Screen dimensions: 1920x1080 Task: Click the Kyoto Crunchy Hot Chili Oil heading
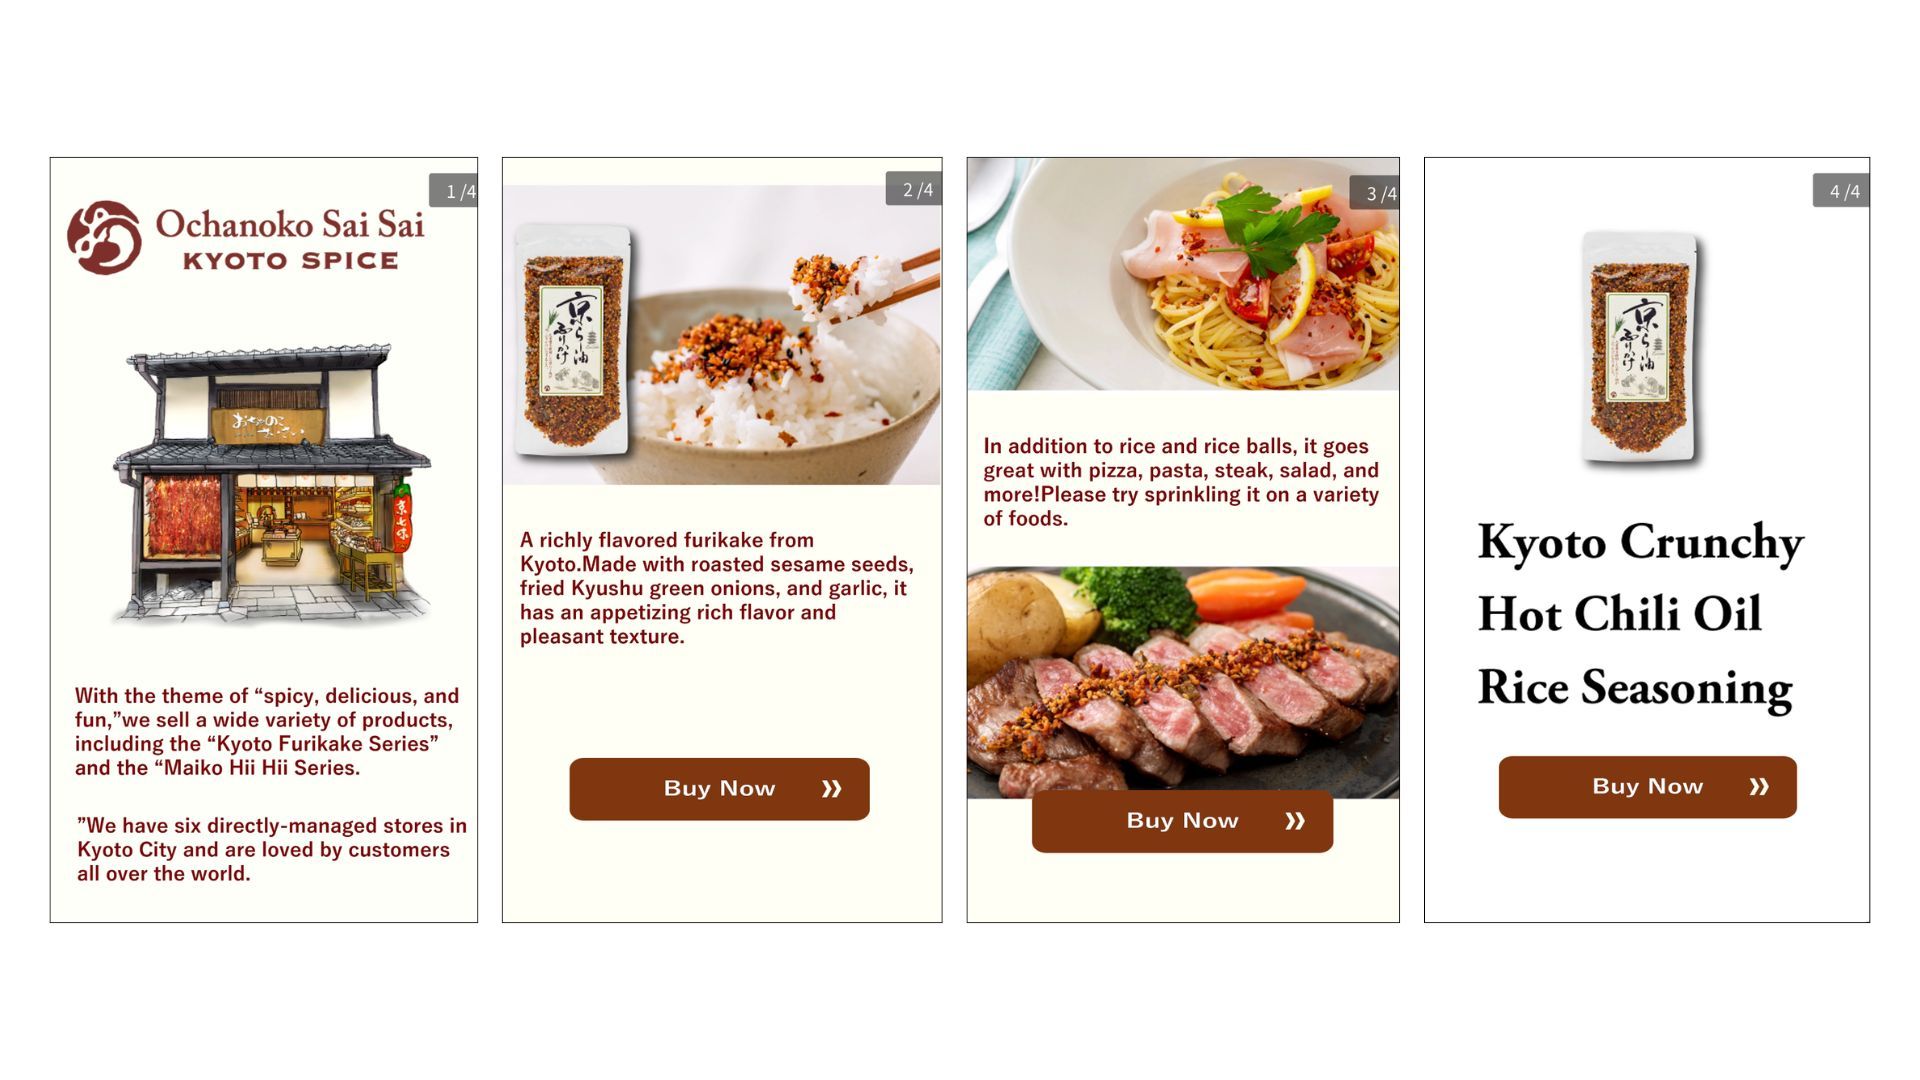1640,614
